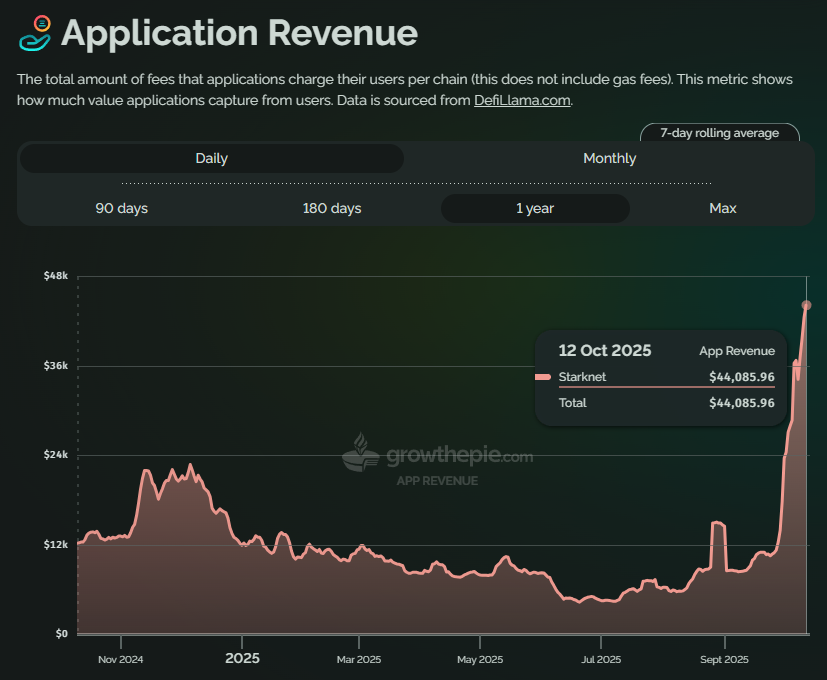827x680 pixels.
Task: Open the DefiLlama.com link
Action: pyautogui.click(x=522, y=100)
